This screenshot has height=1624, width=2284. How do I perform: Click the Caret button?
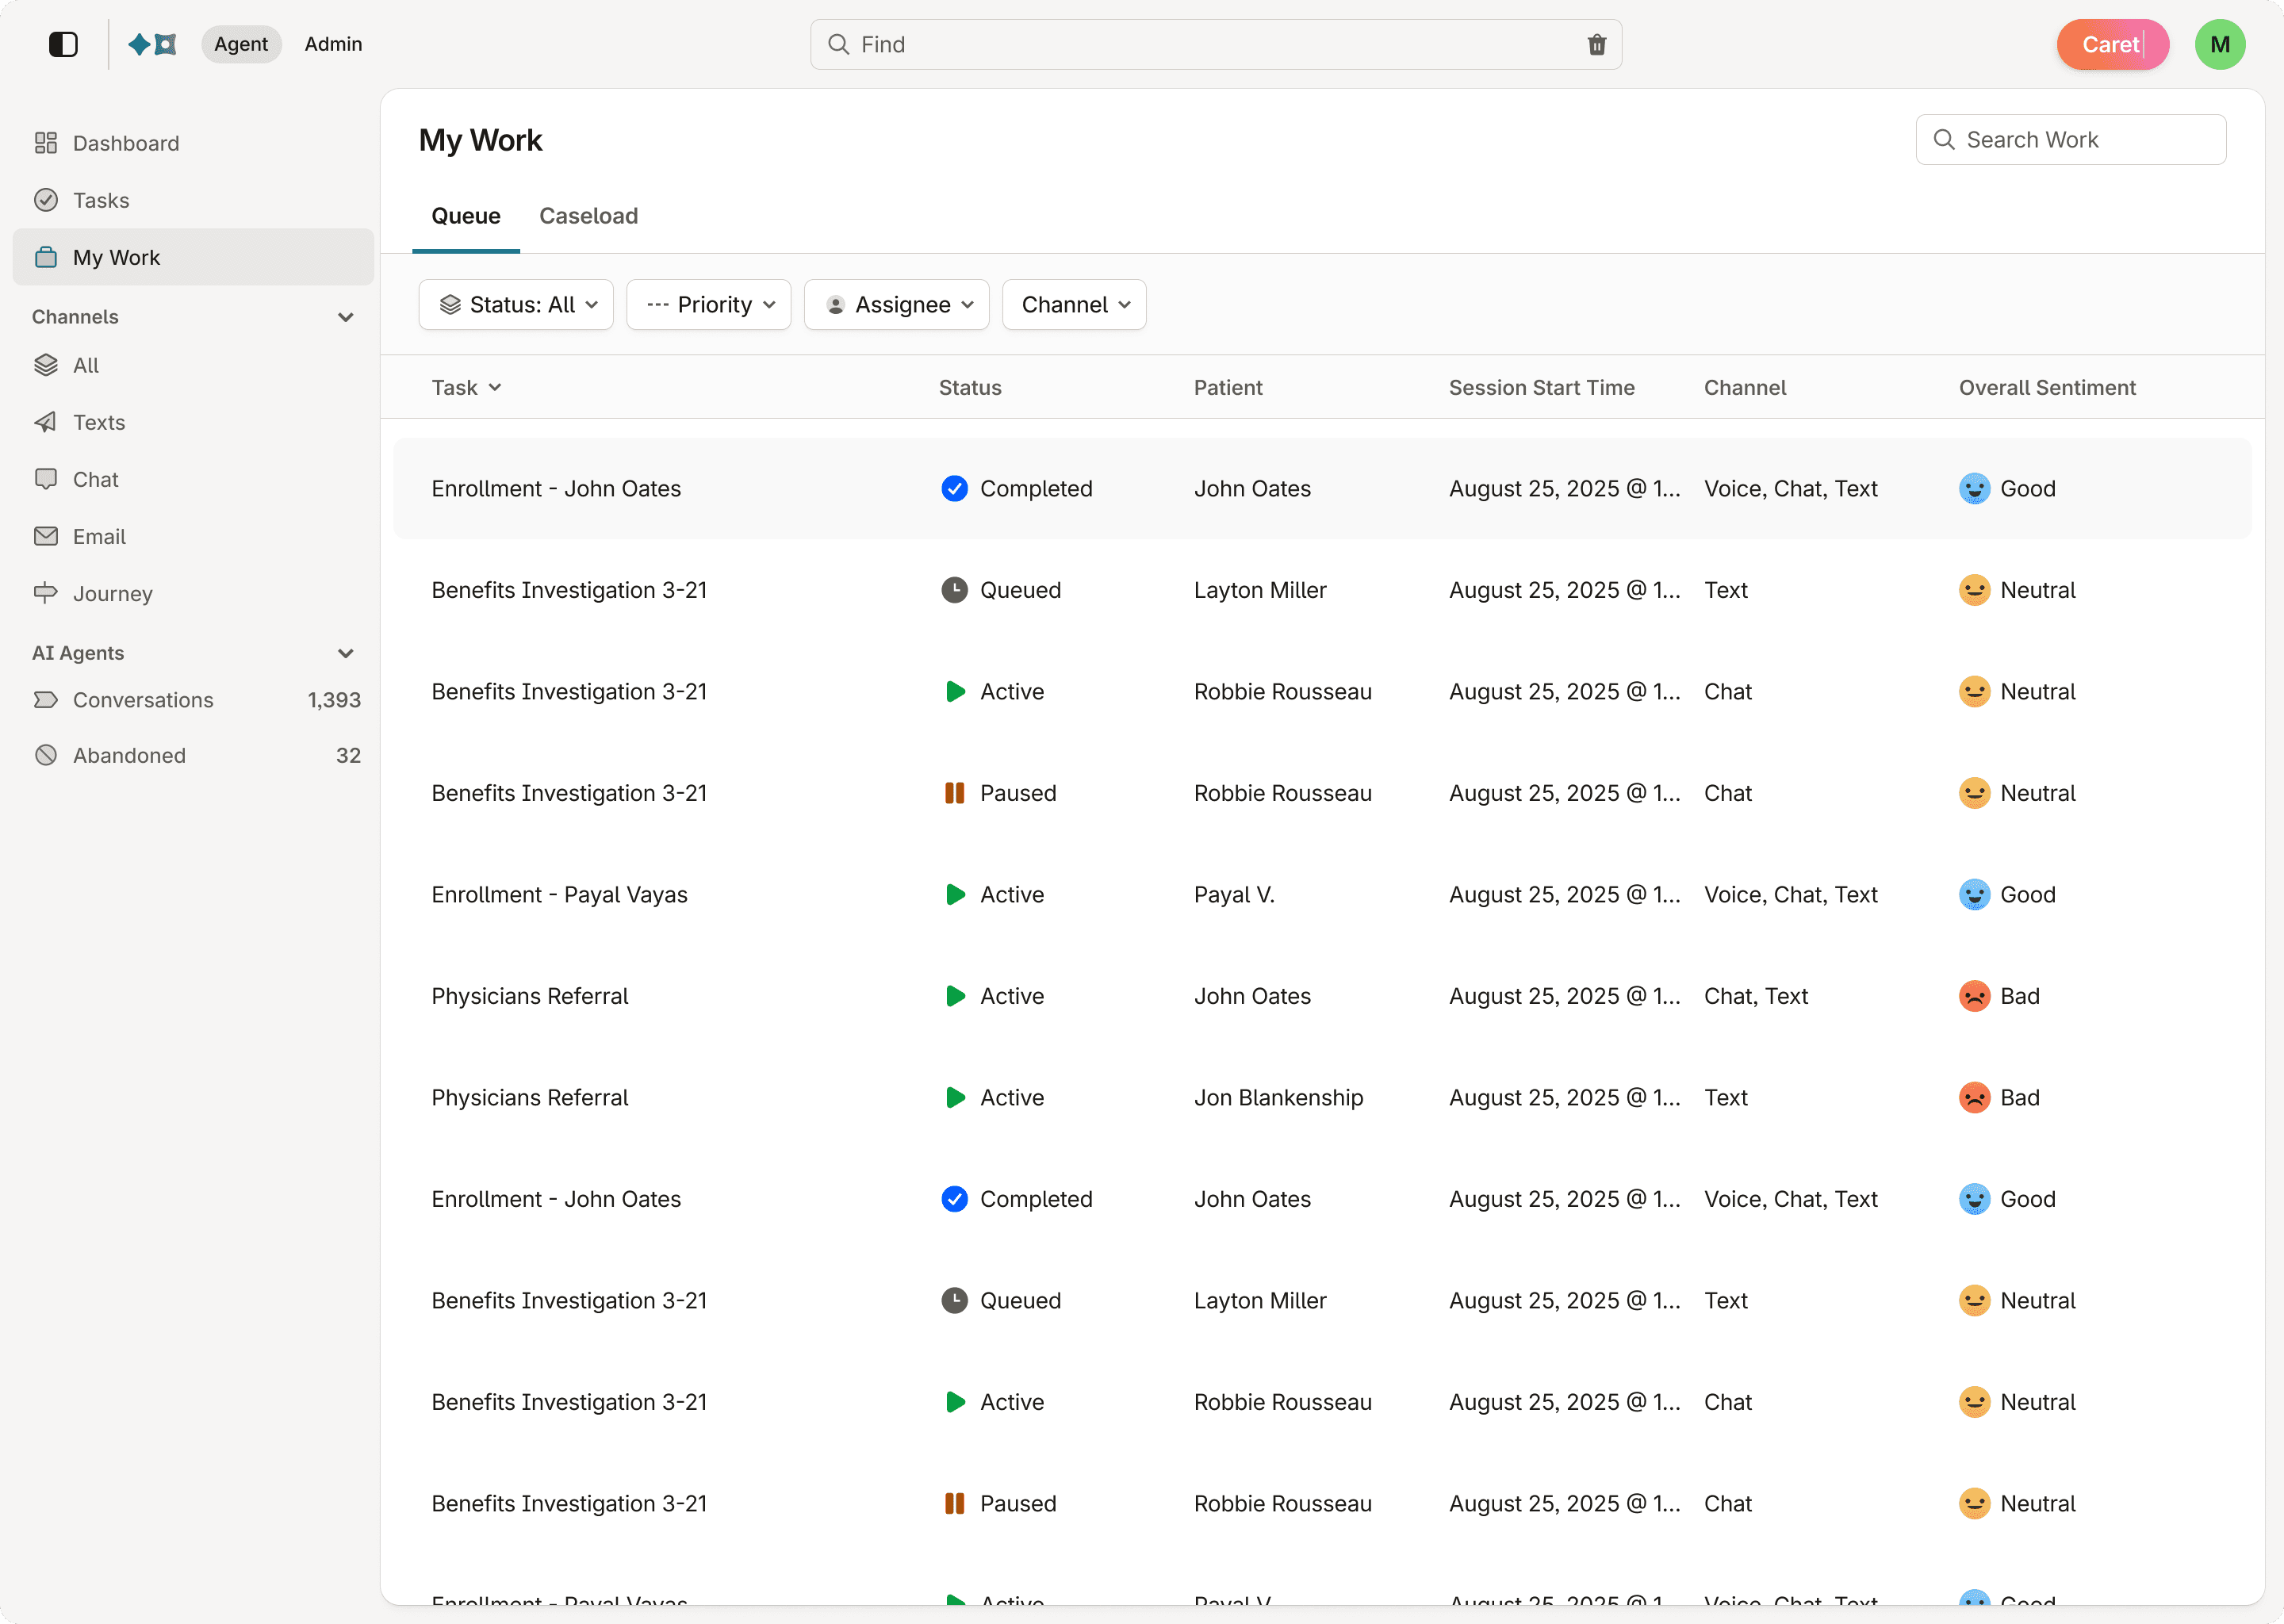(x=2111, y=45)
